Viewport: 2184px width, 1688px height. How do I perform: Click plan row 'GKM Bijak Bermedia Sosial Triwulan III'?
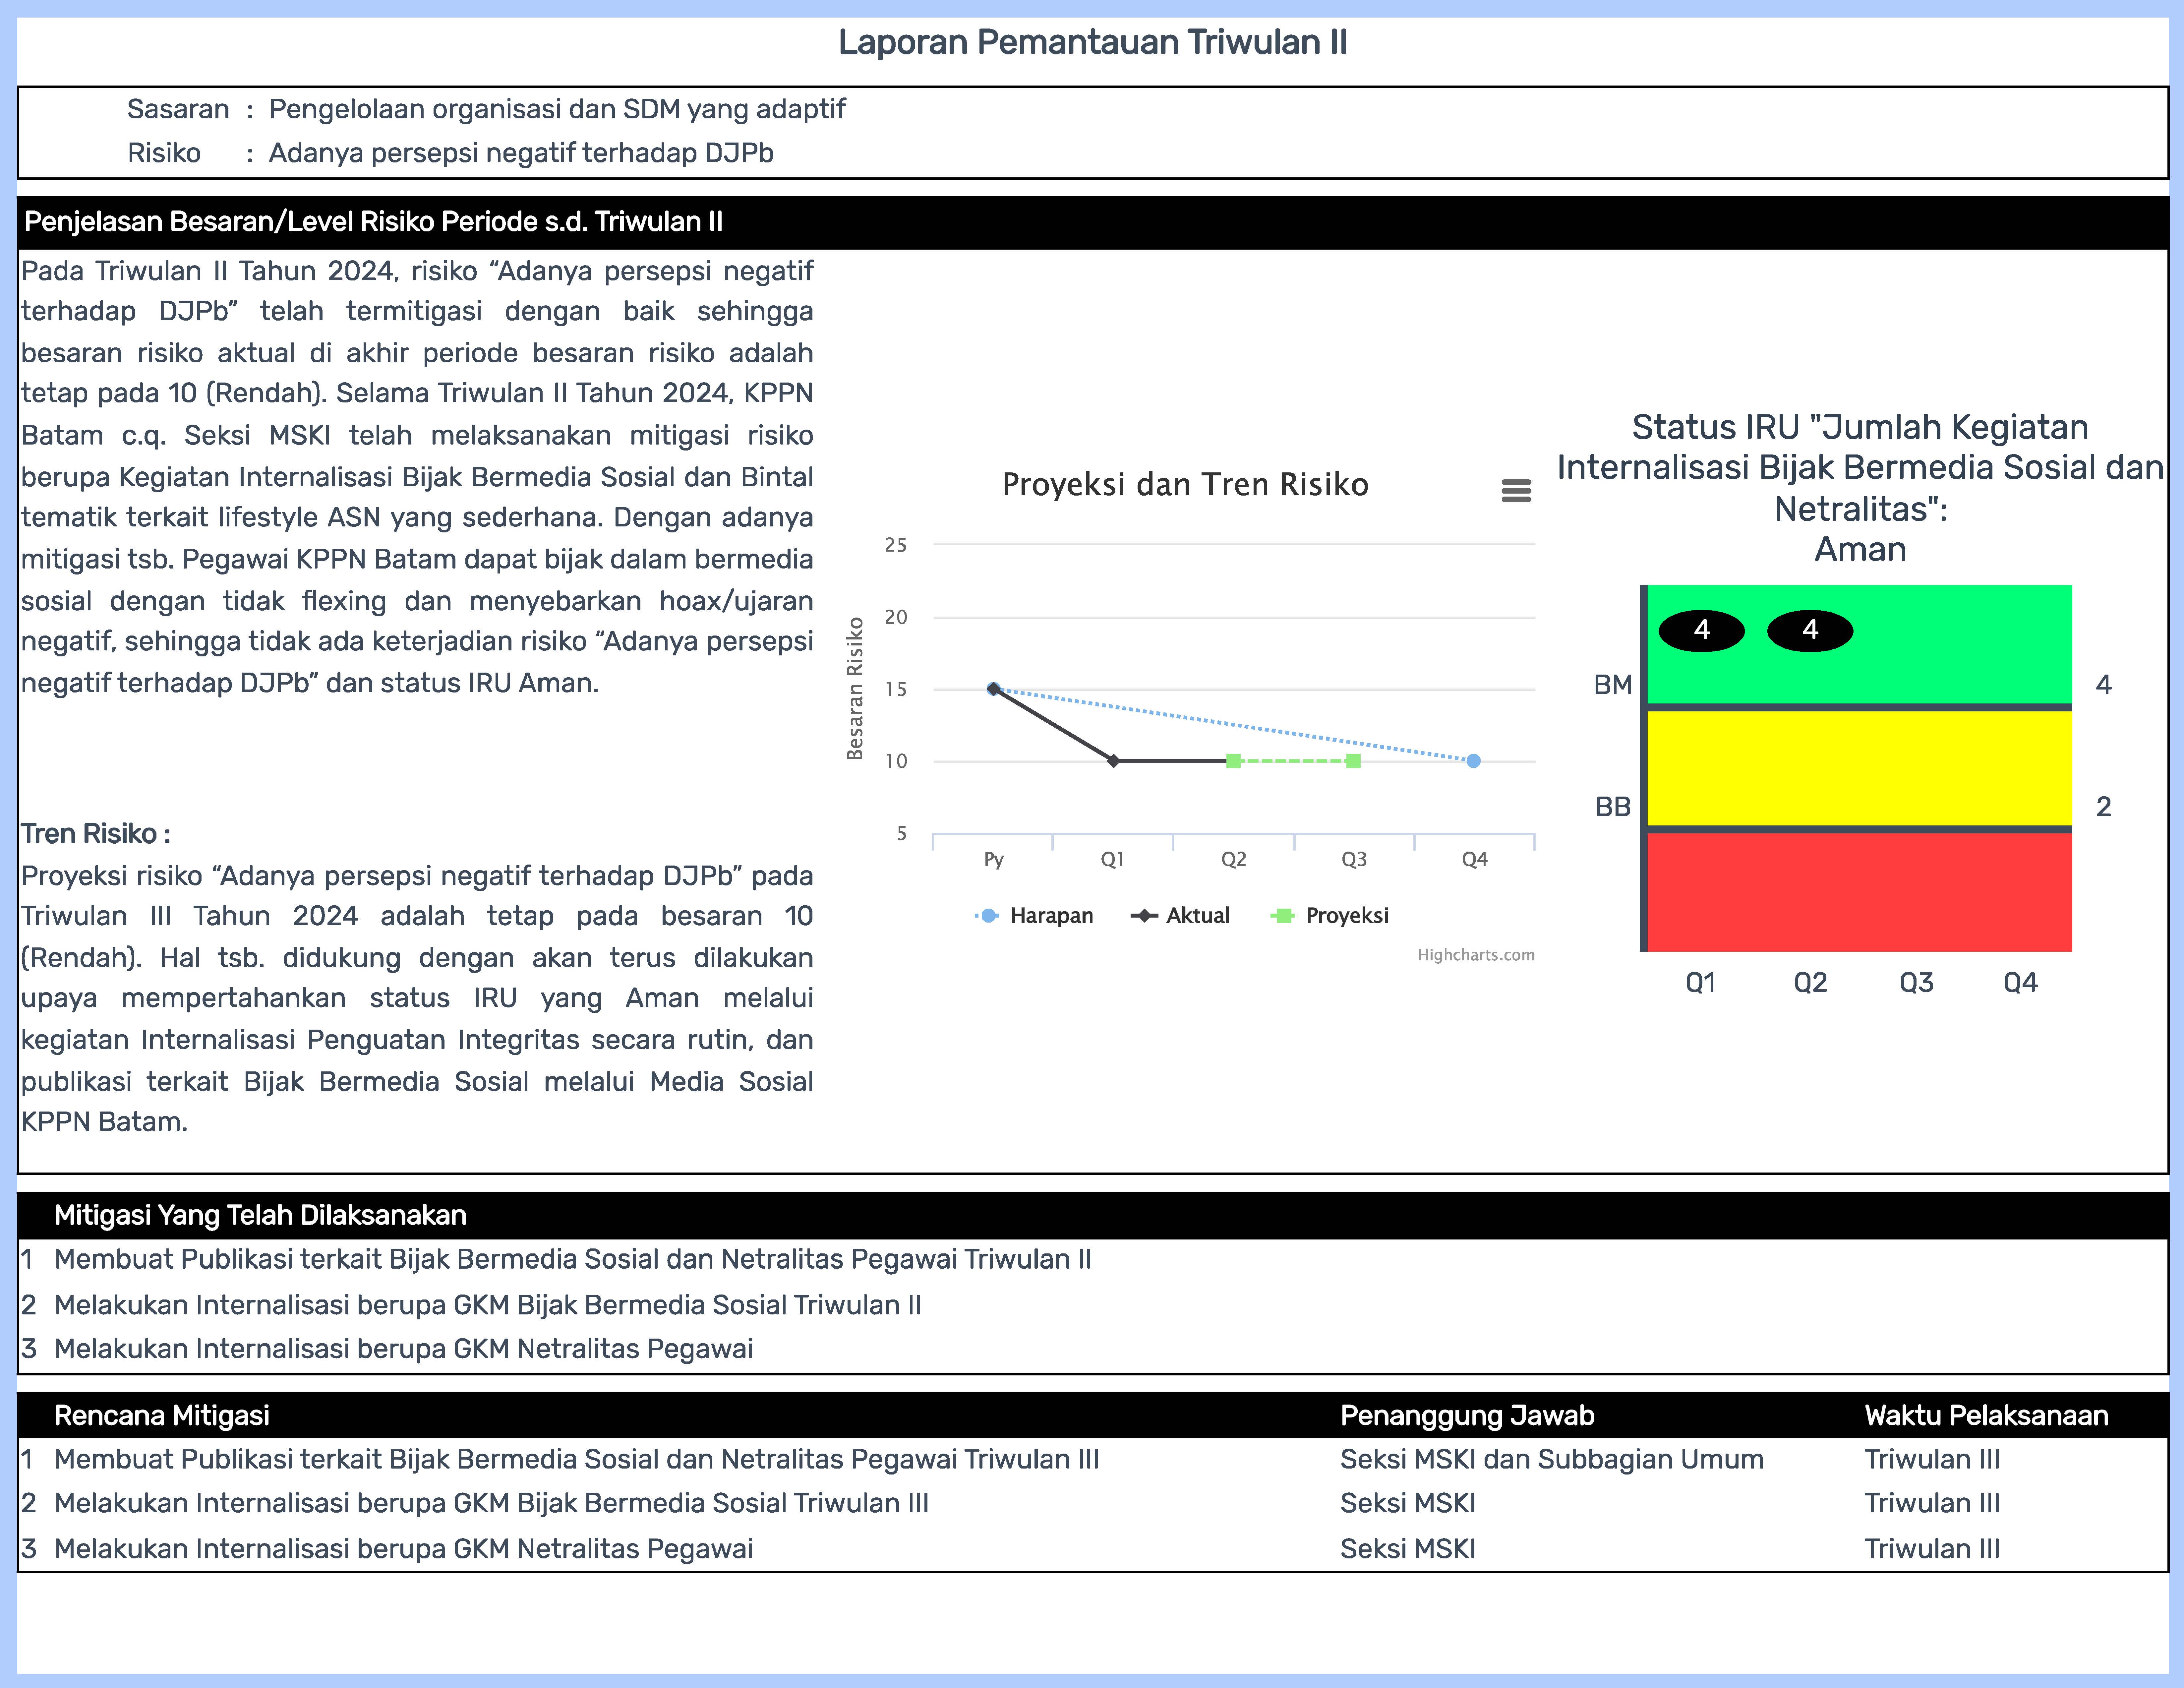pos(492,1504)
